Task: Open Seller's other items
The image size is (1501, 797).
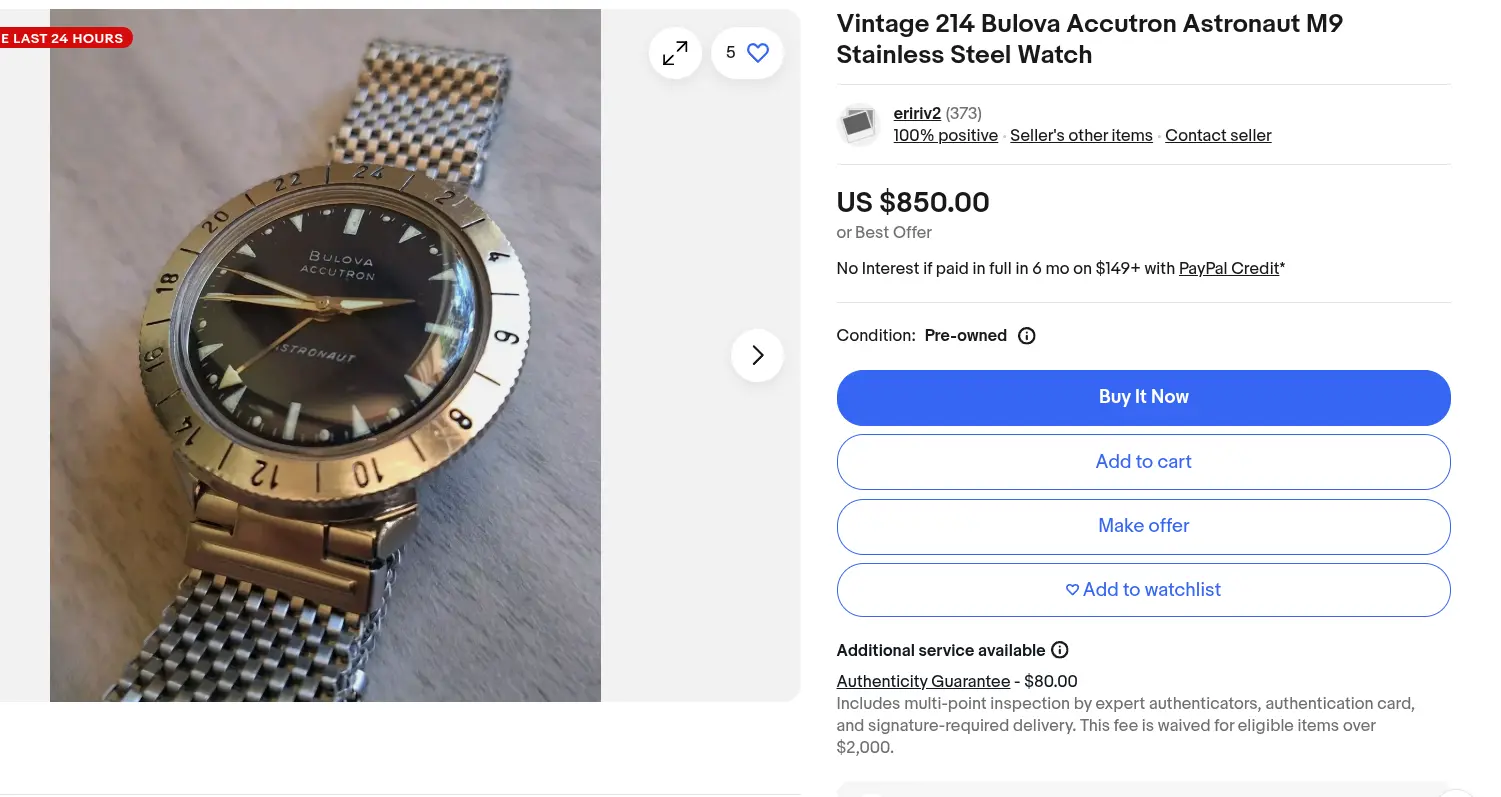Action: pos(1081,136)
